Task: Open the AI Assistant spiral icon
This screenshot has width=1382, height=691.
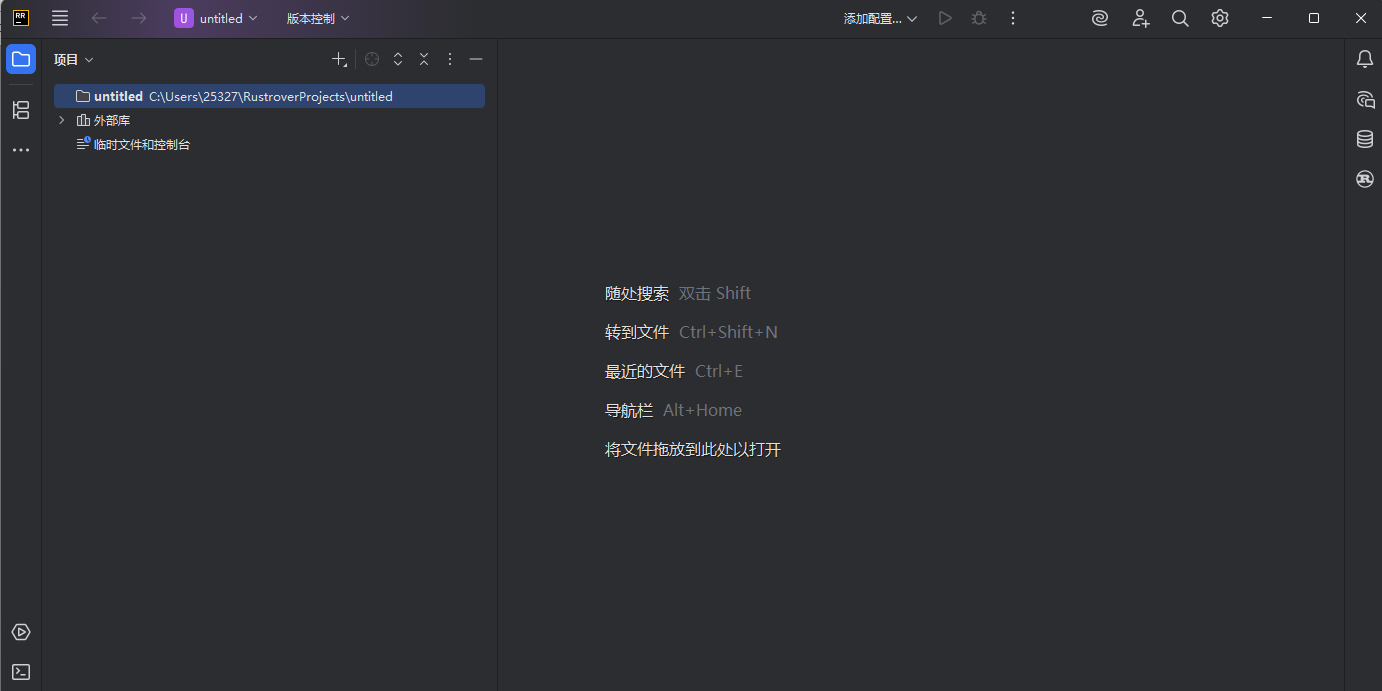Action: coord(1100,18)
